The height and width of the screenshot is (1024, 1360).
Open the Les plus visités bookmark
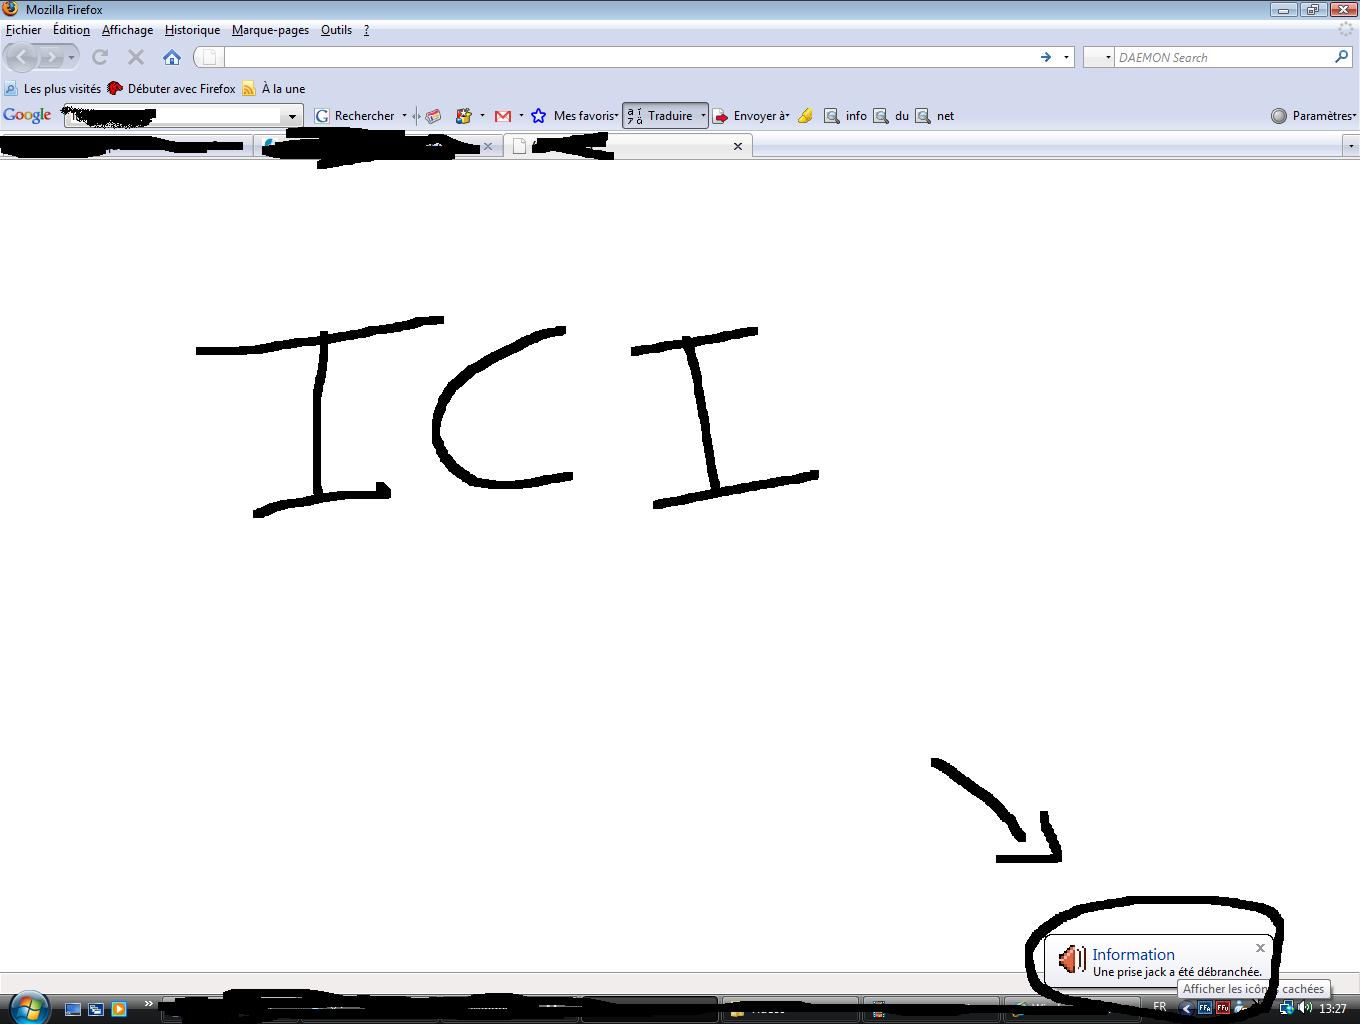coord(53,89)
